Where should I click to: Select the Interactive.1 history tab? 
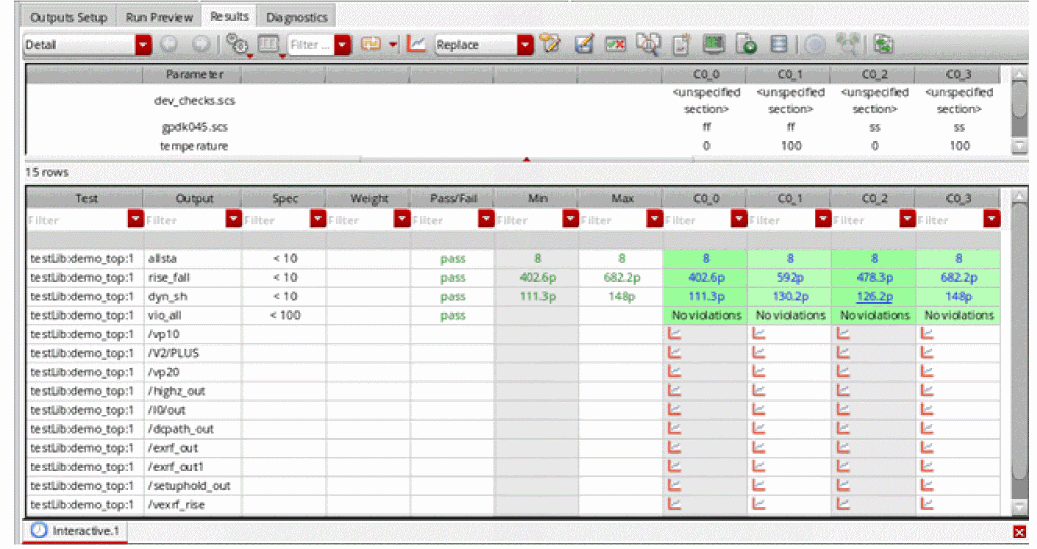coord(77,530)
